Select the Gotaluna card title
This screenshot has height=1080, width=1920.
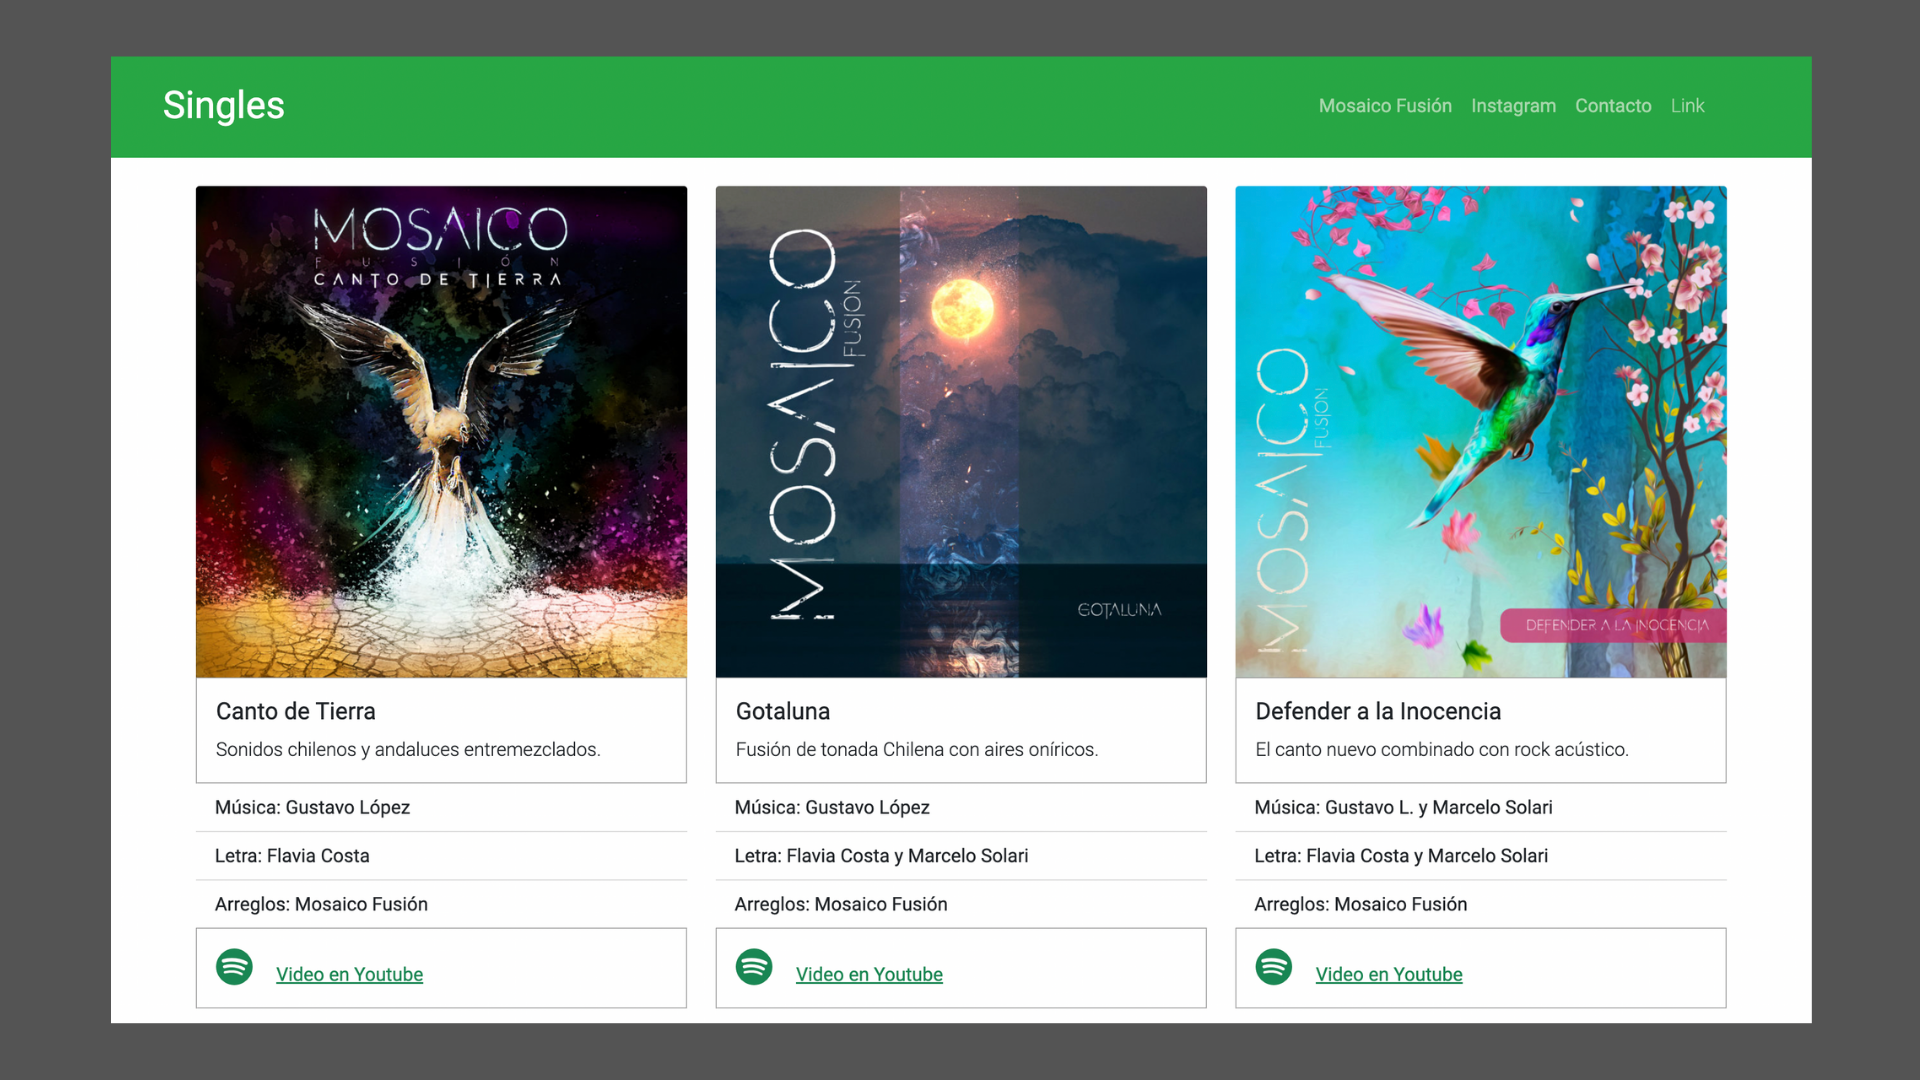click(x=783, y=711)
